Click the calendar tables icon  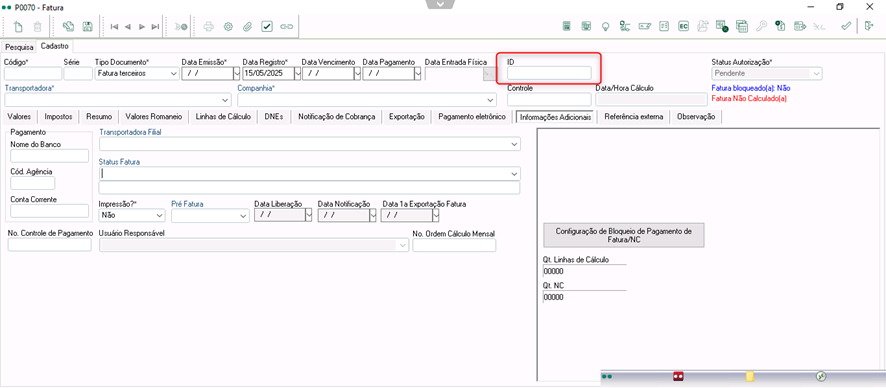[742, 26]
